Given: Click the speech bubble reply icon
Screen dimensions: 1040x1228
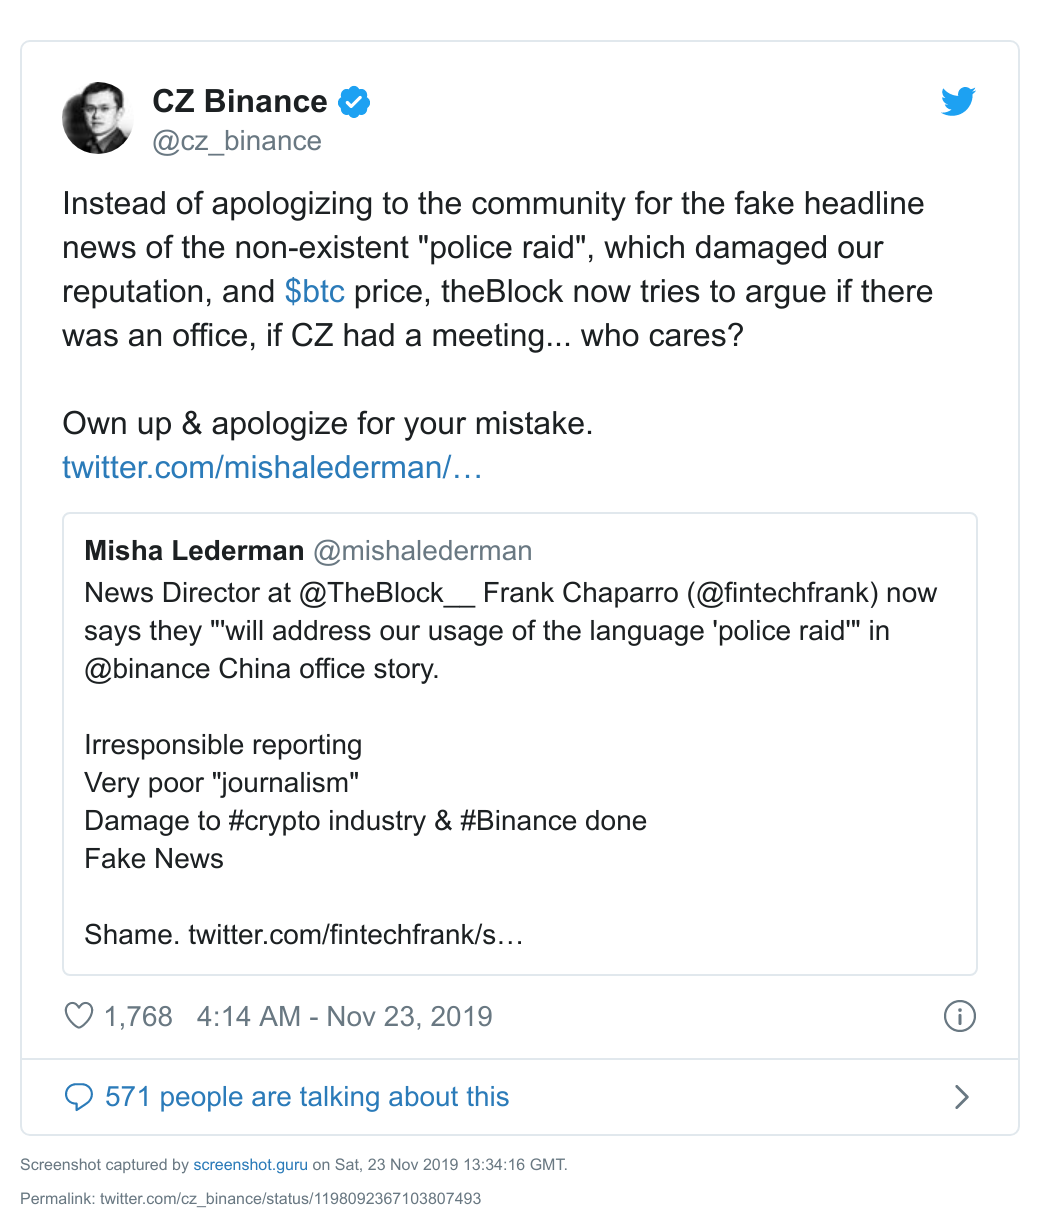Looking at the screenshot, I should 78,1097.
